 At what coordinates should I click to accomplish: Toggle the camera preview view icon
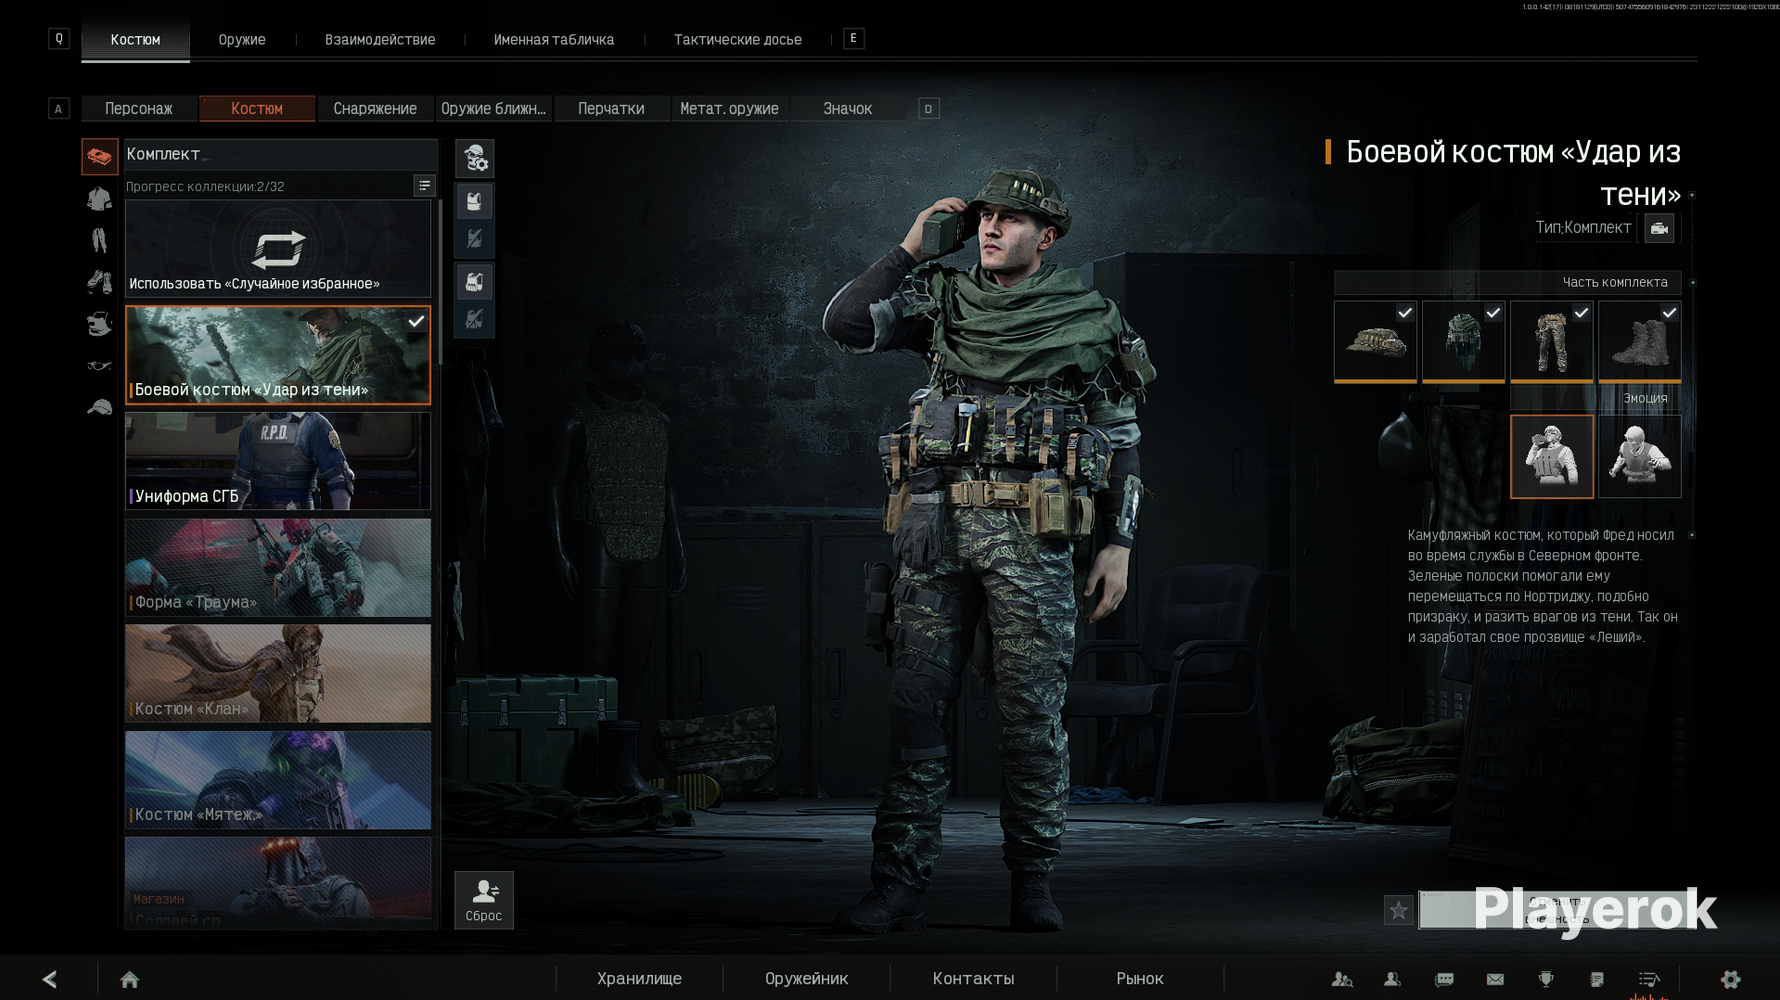coord(1660,229)
